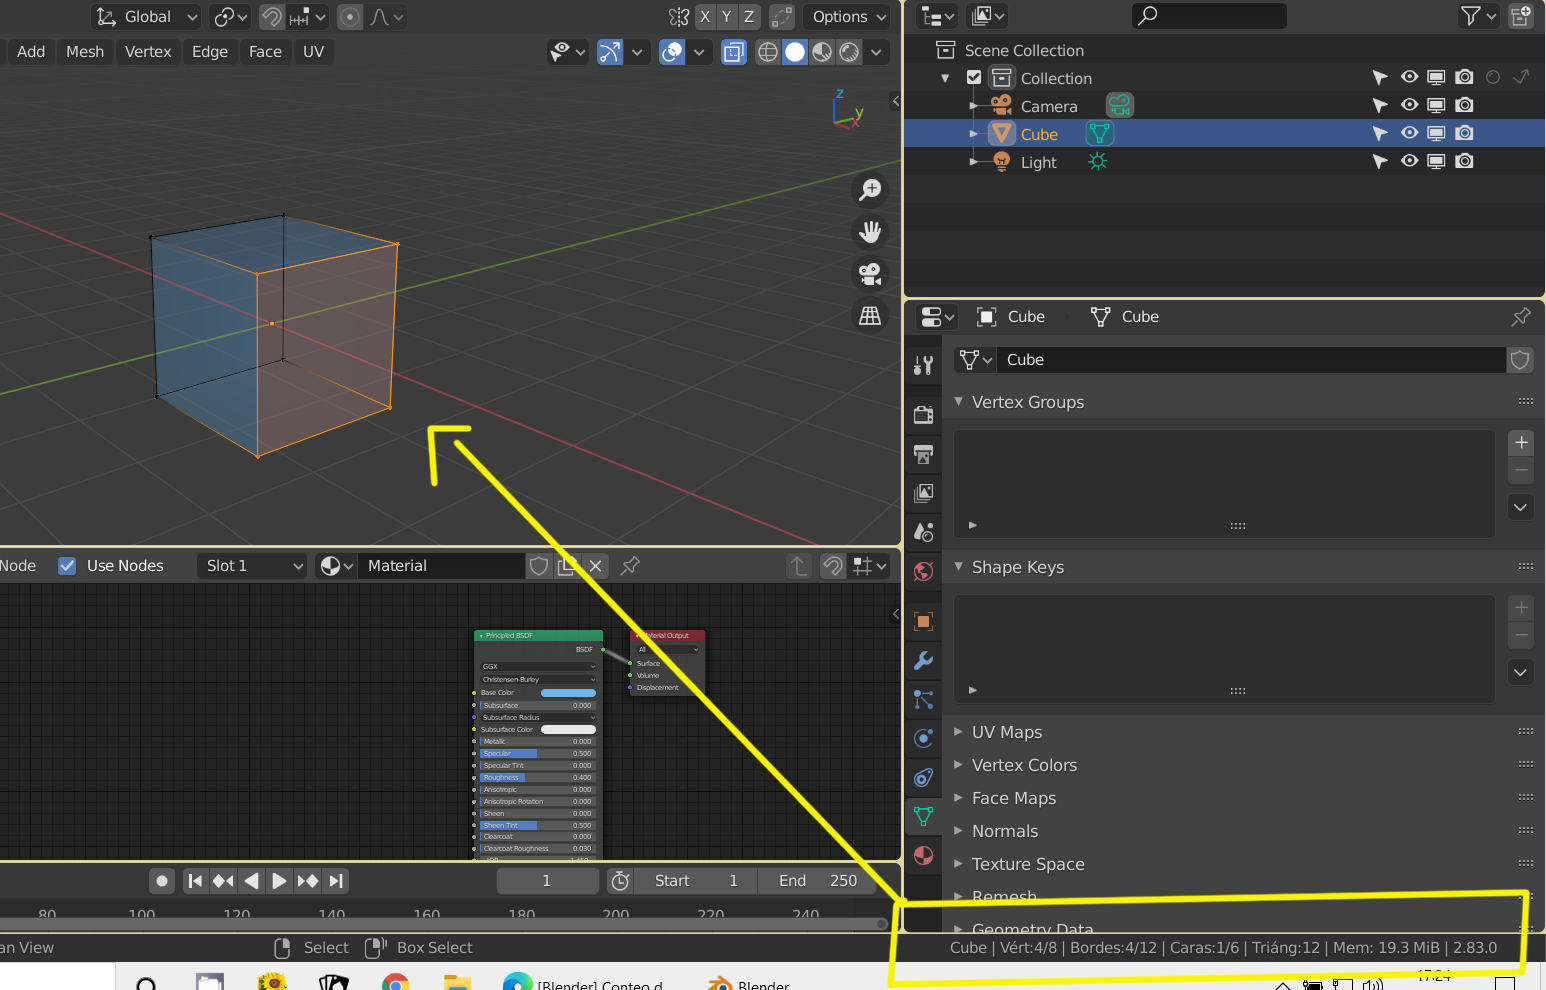Open the Output properties tab
The width and height of the screenshot is (1546, 990).
pos(924,454)
